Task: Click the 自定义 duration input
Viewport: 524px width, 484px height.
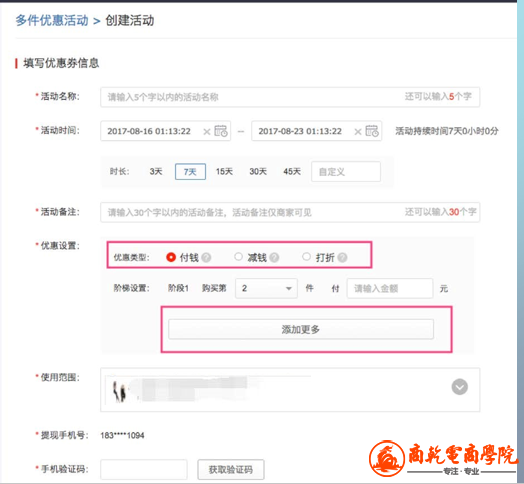Action: 346,172
